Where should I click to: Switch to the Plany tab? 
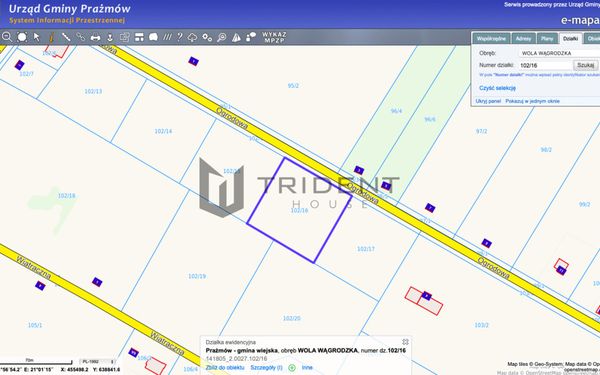coord(547,39)
